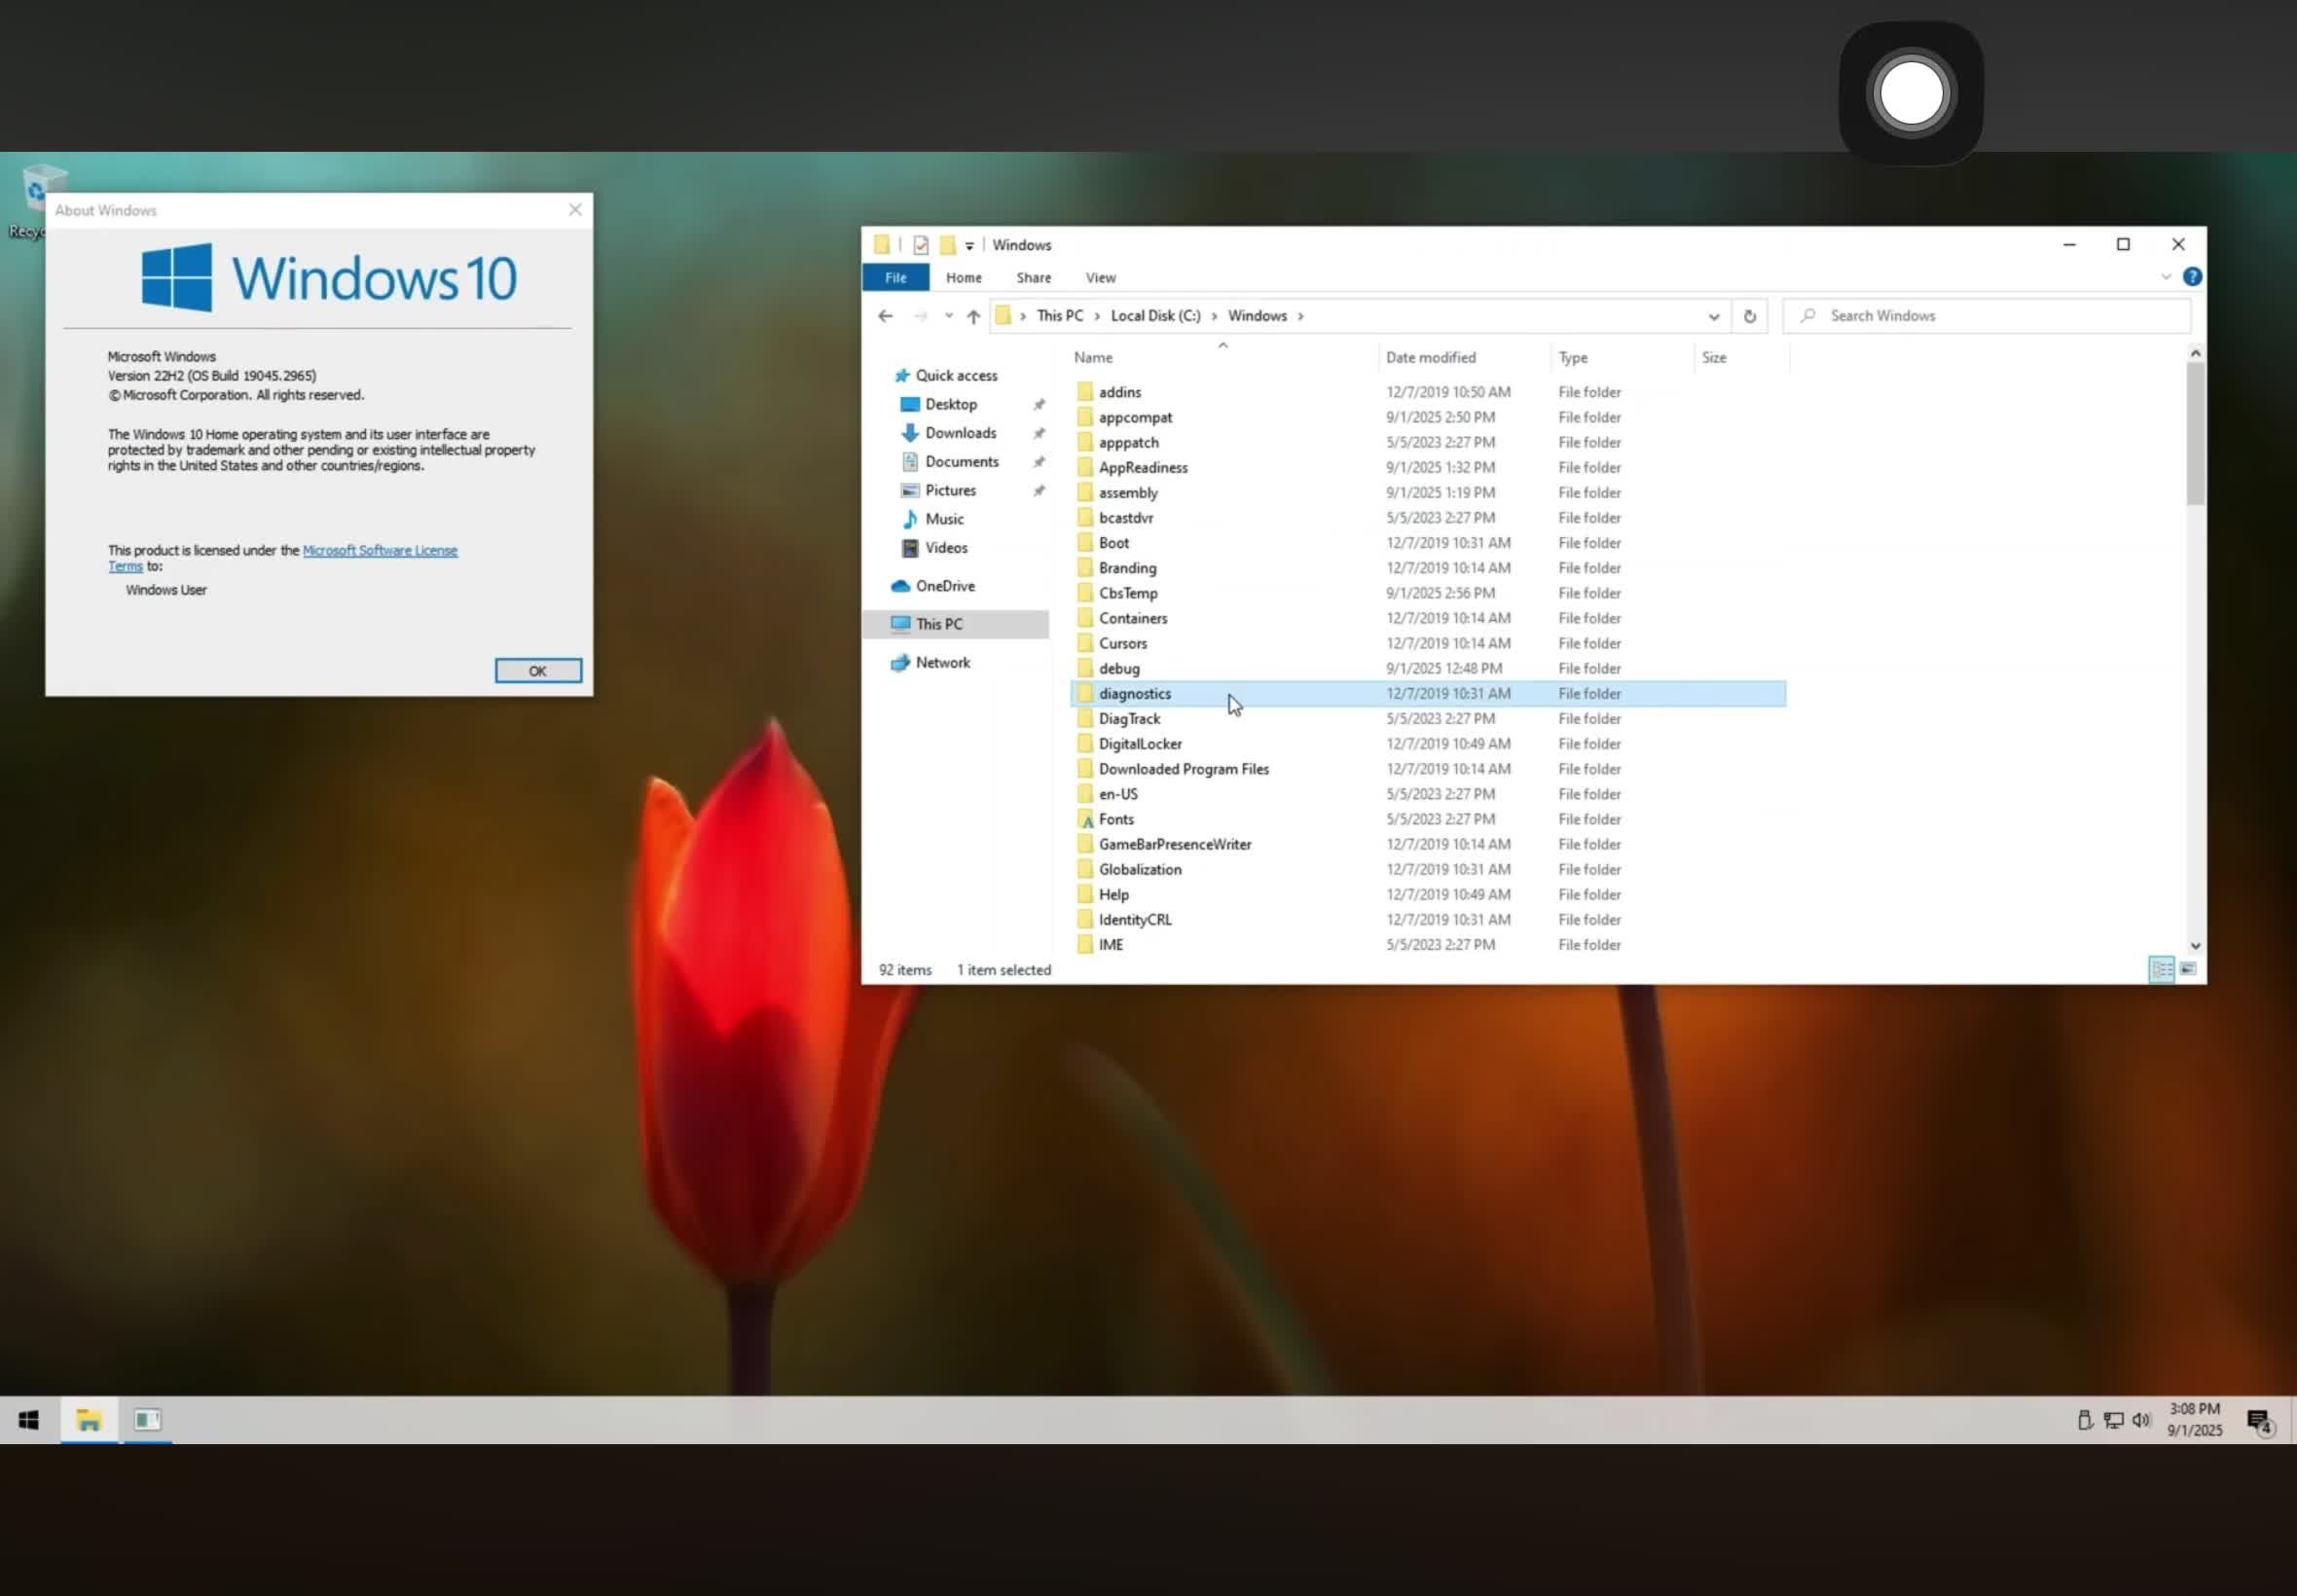This screenshot has width=2297, height=1596.
Task: Expand the ribbon with the chevron
Action: [x=2166, y=277]
